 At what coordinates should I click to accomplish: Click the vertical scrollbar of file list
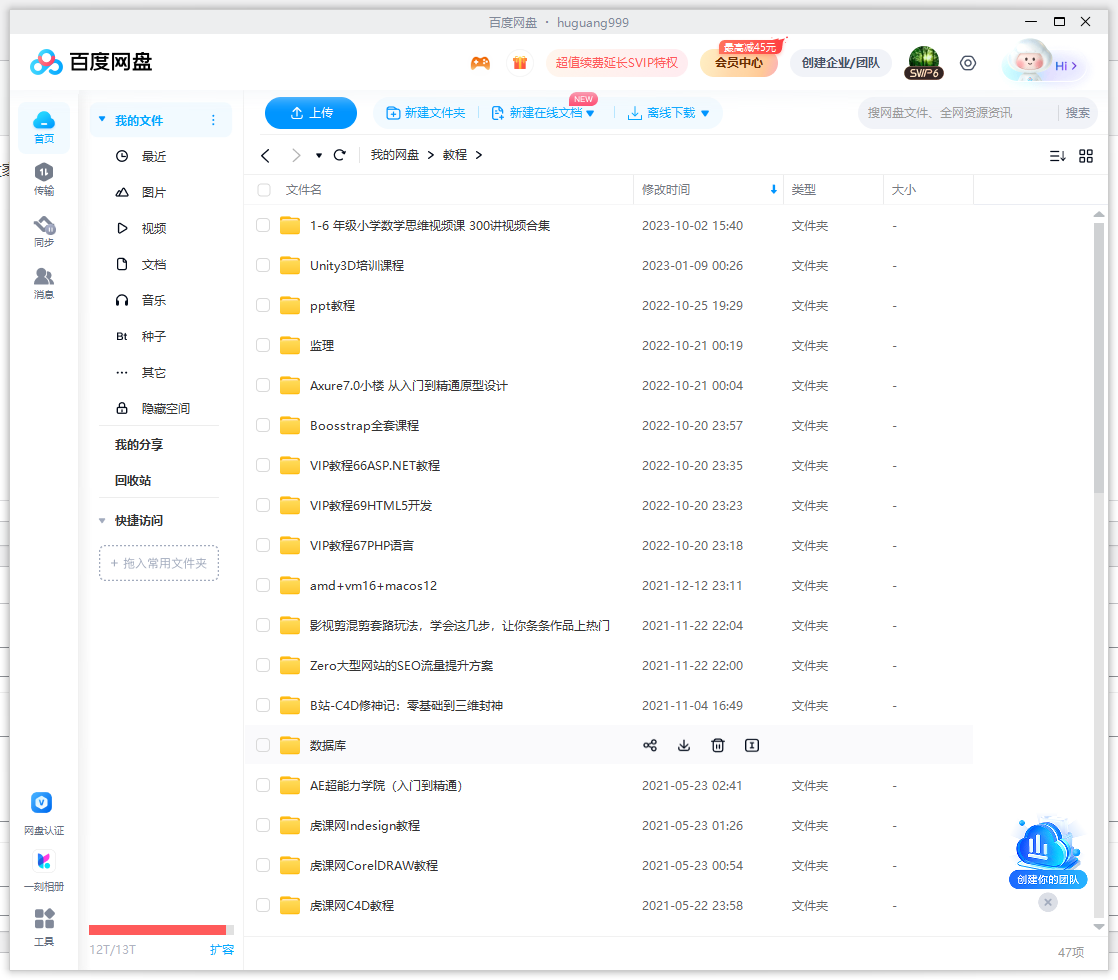point(1099,357)
